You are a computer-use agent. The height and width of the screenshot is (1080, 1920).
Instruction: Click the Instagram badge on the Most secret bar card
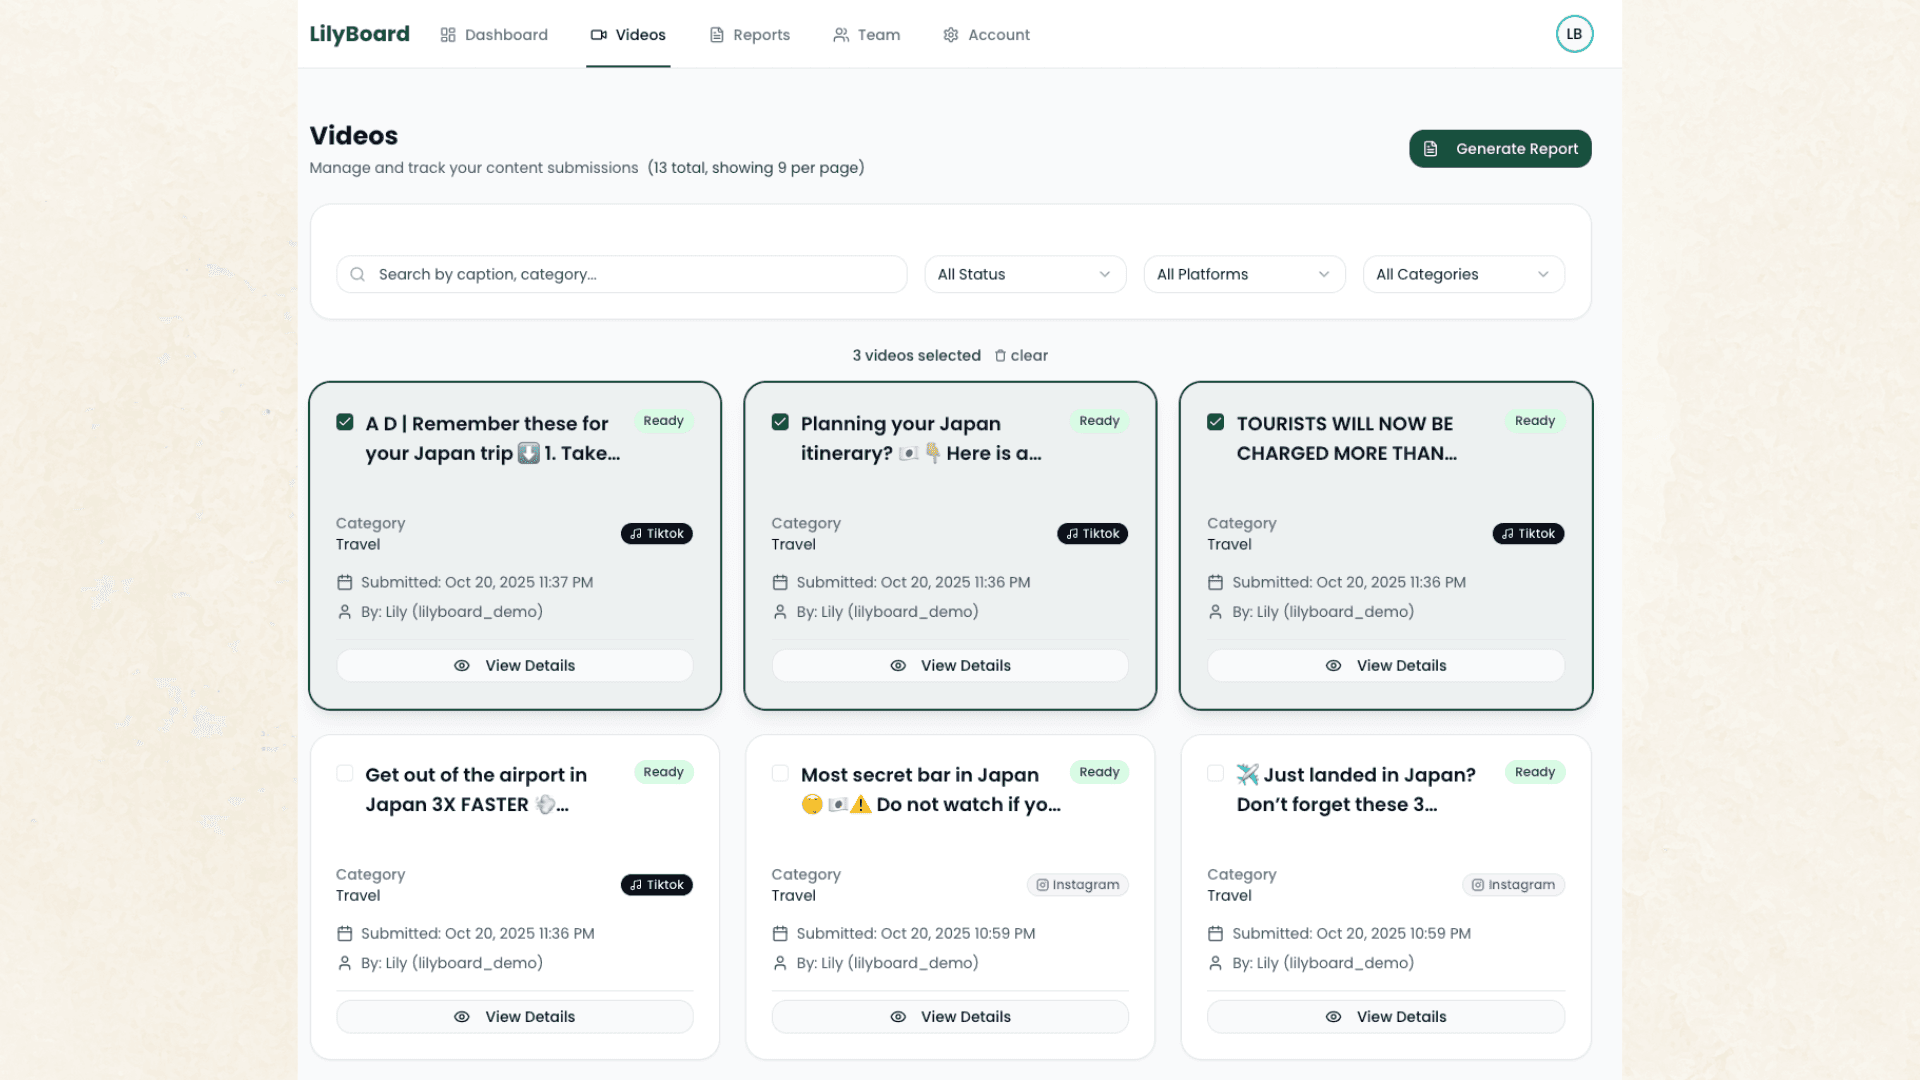click(1077, 885)
